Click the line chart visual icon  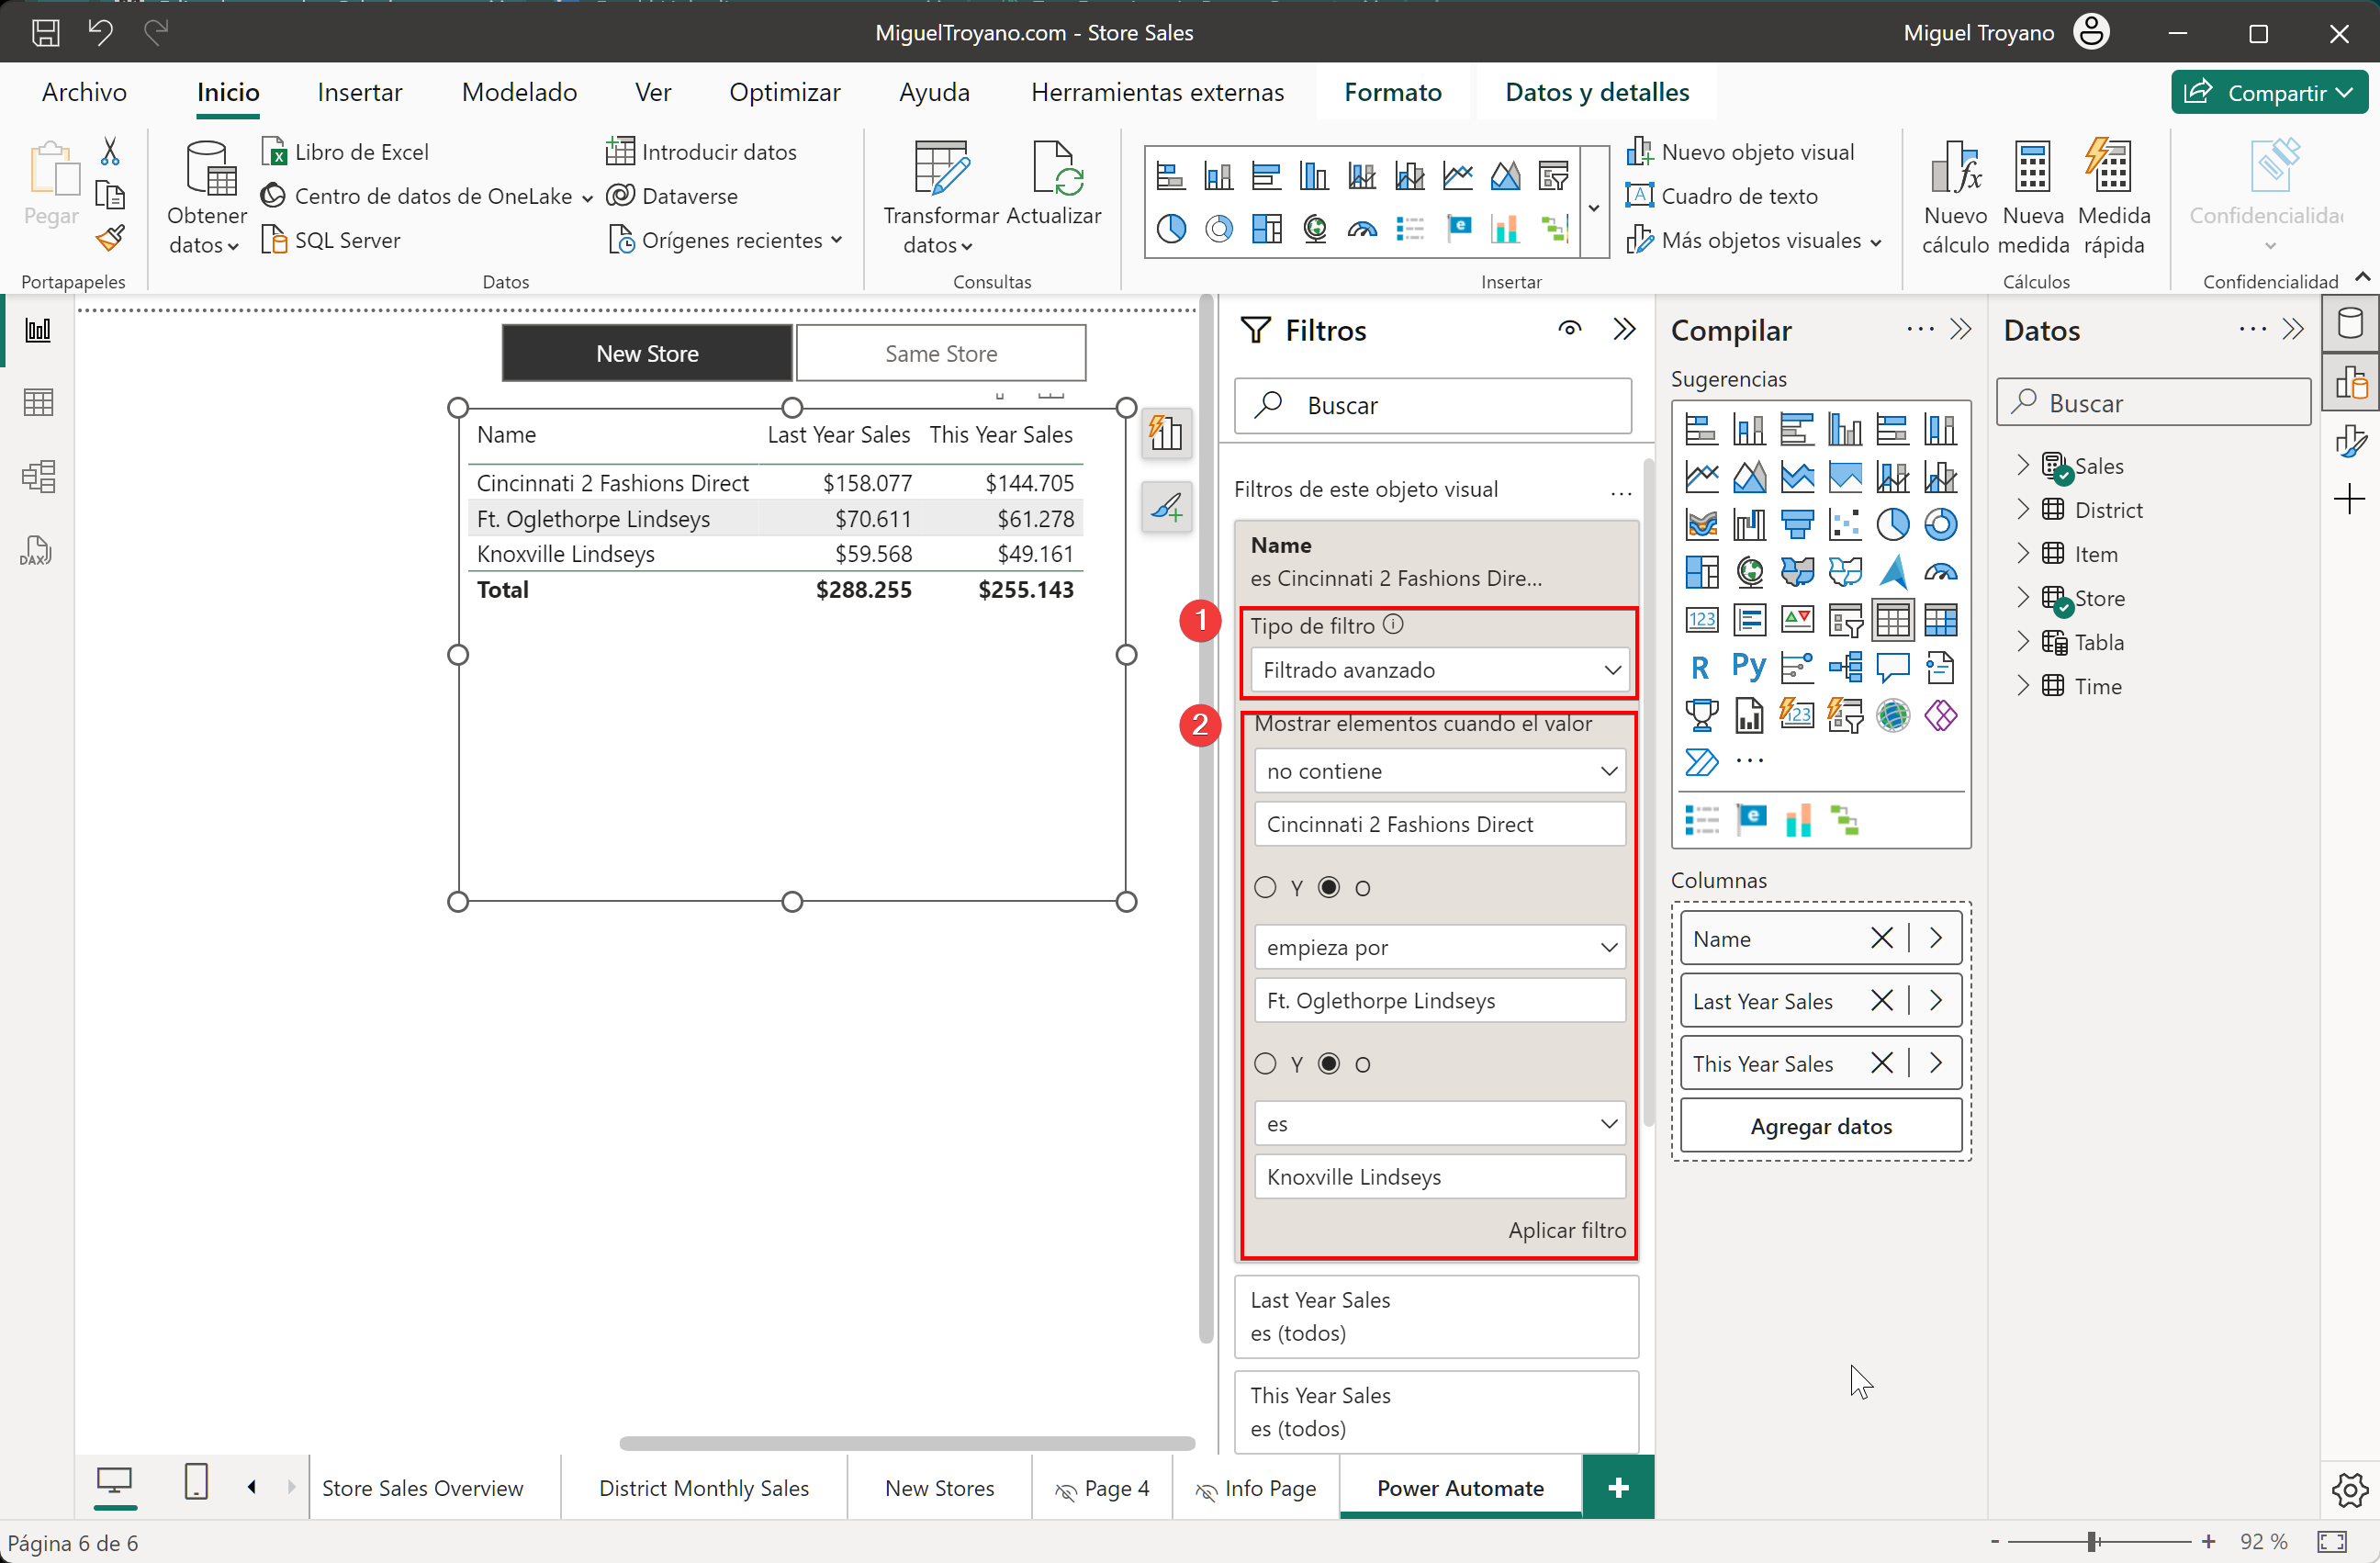[x=1701, y=475]
